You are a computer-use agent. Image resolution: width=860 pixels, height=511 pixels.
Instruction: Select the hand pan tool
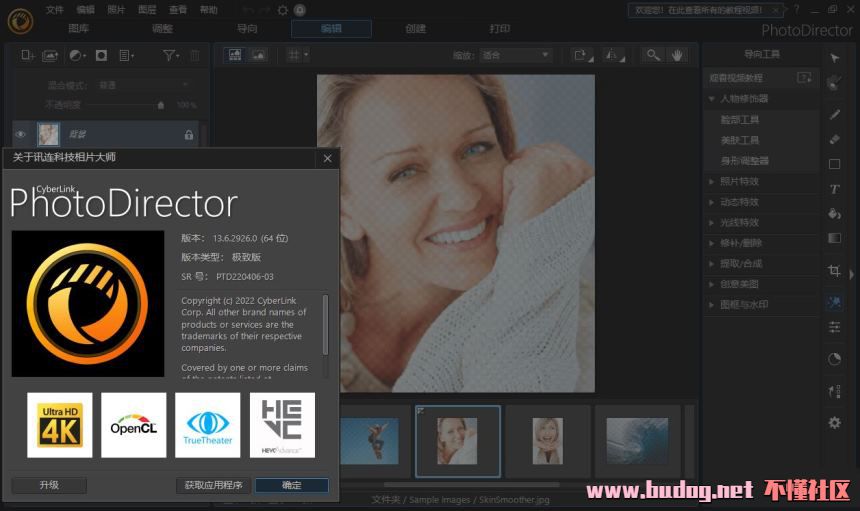tap(677, 55)
